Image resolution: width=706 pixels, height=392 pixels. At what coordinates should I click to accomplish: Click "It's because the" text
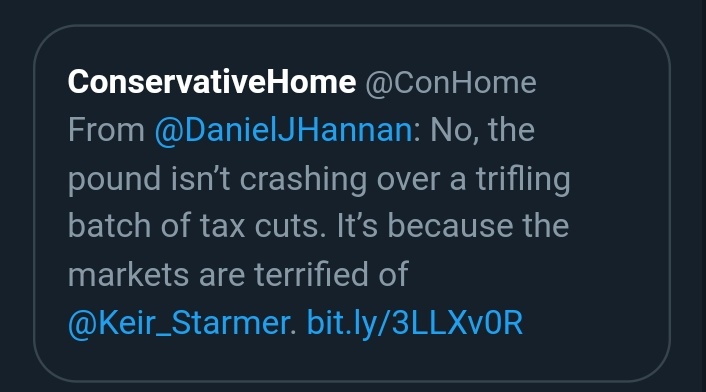(453, 225)
